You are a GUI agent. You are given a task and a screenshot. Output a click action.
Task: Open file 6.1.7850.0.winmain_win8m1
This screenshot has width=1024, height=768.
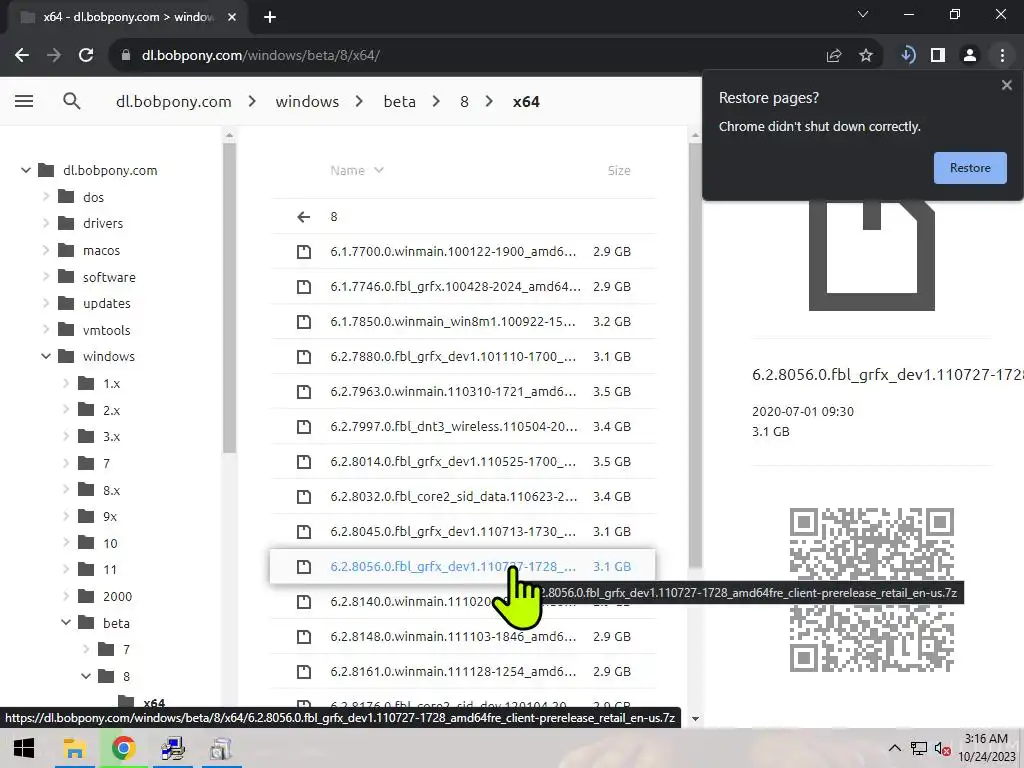(x=462, y=321)
